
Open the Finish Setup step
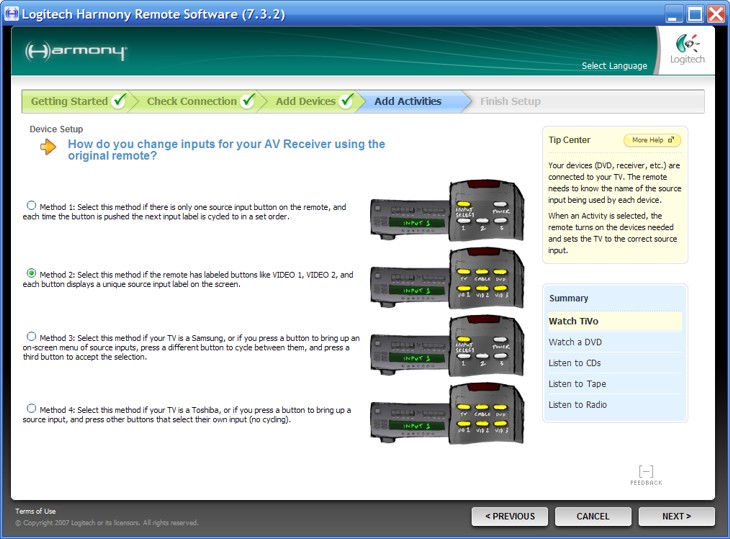(510, 101)
